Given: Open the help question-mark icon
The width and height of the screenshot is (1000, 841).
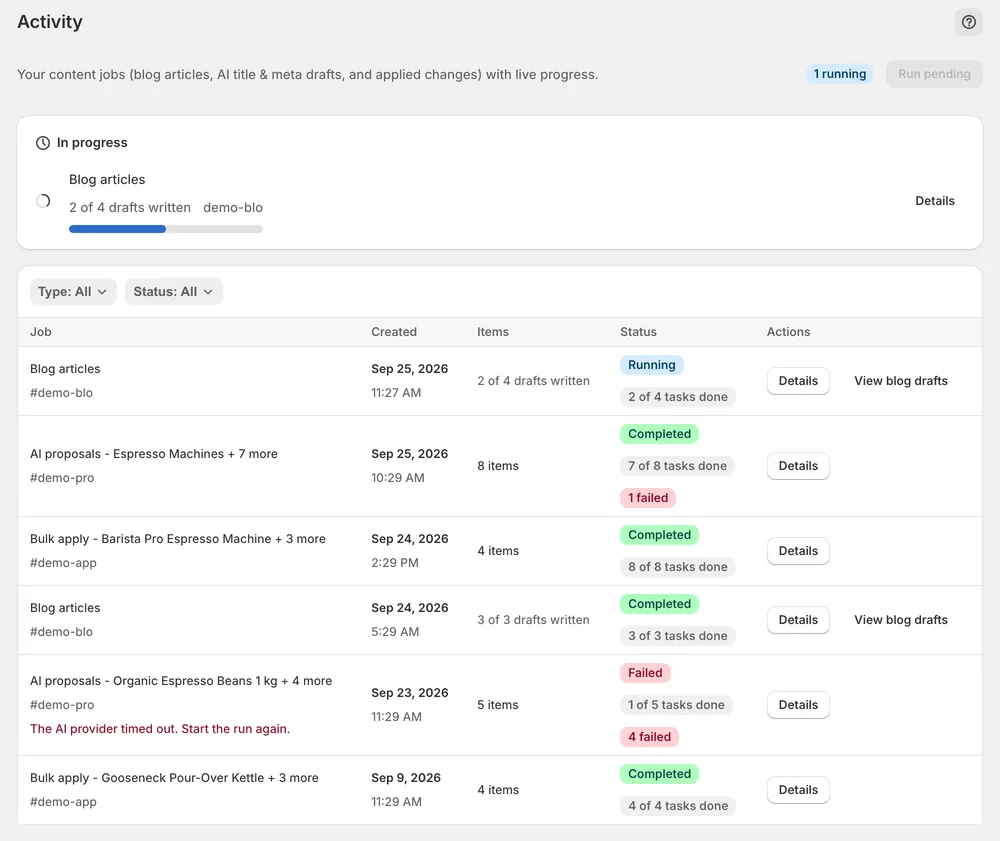Looking at the screenshot, I should tap(968, 22).
